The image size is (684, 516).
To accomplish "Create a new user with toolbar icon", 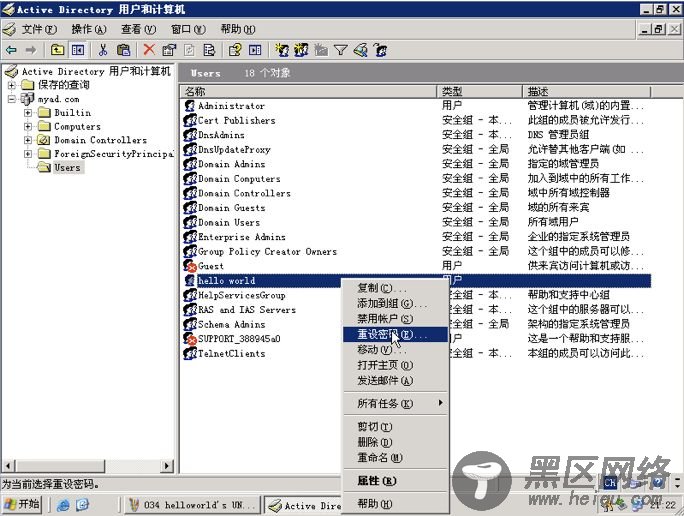I will (282, 50).
